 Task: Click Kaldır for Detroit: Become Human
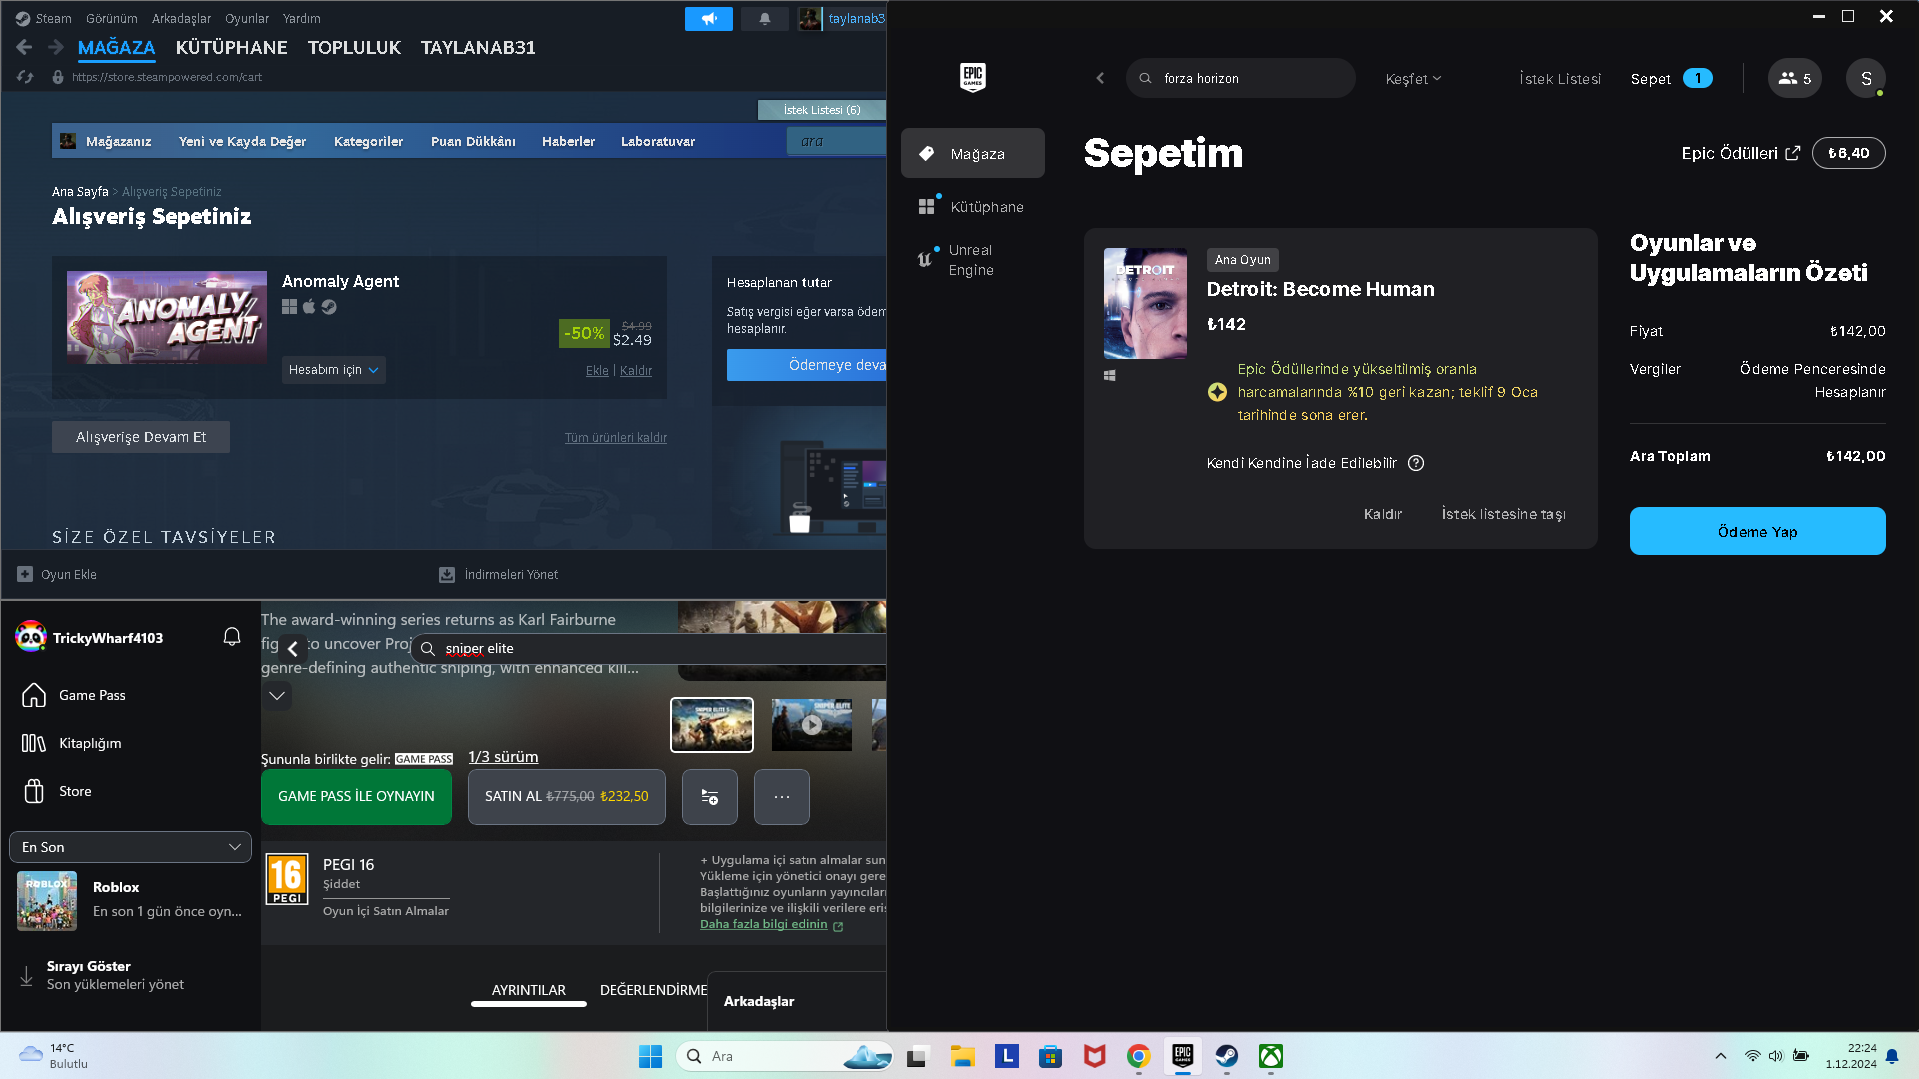[1382, 514]
